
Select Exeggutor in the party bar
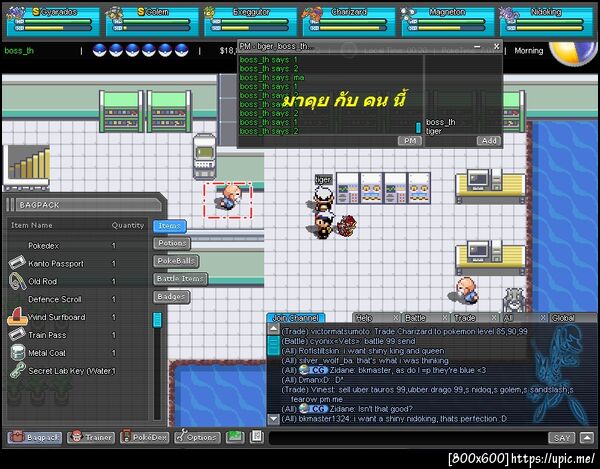pyautogui.click(x=251, y=21)
